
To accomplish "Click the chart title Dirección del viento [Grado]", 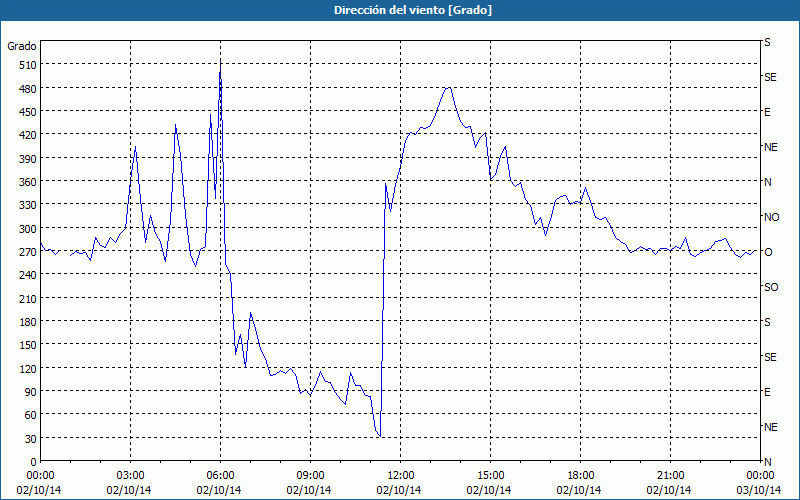I will [413, 10].
